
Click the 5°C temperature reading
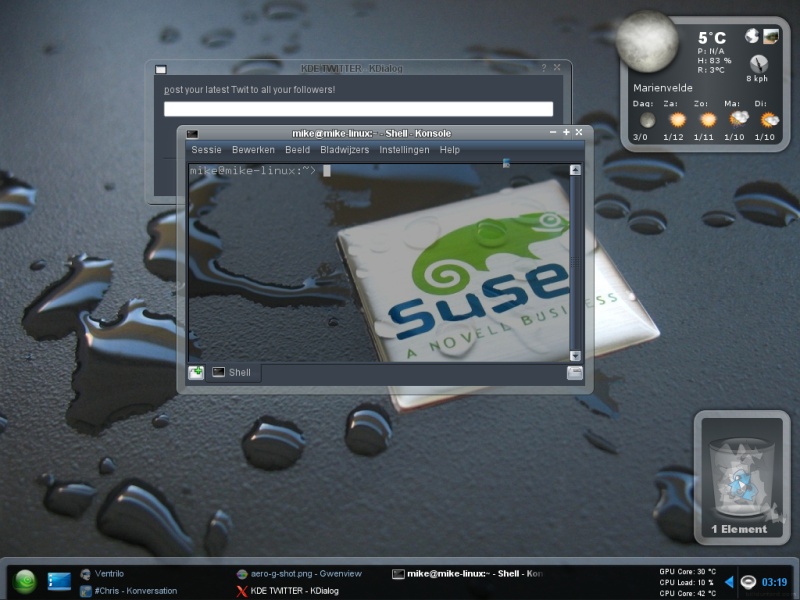712,38
